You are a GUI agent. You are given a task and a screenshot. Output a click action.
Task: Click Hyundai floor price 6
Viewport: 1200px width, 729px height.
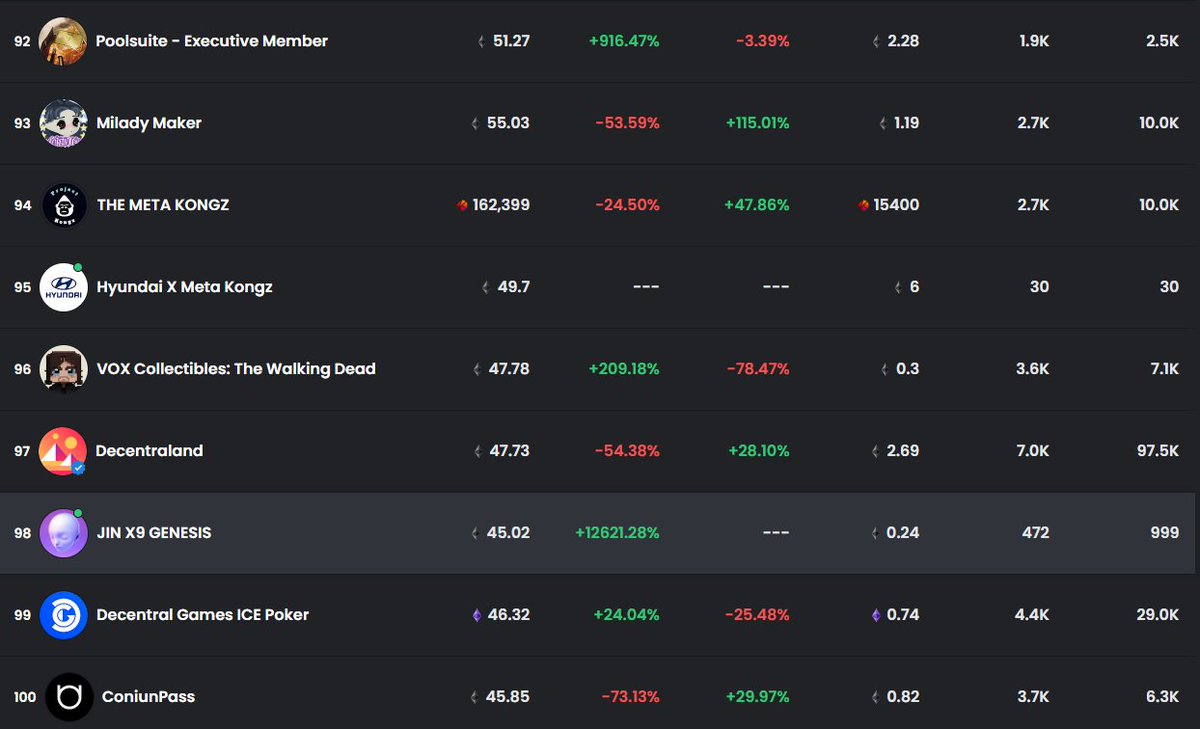coord(914,287)
